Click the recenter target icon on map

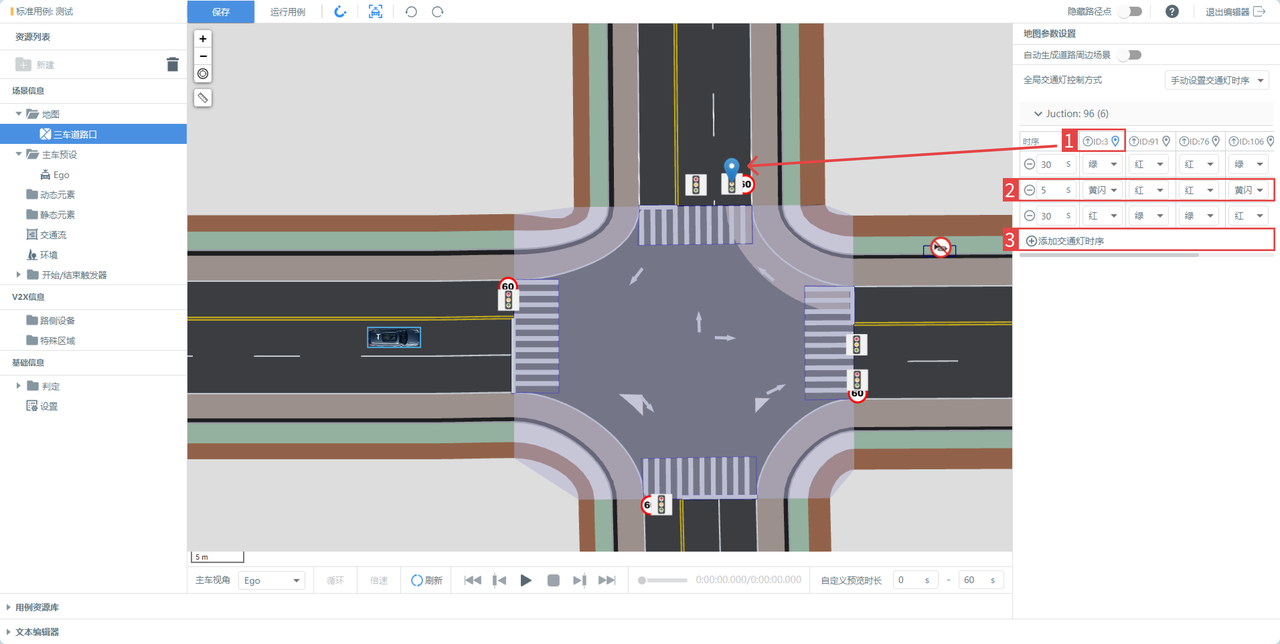coord(203,73)
